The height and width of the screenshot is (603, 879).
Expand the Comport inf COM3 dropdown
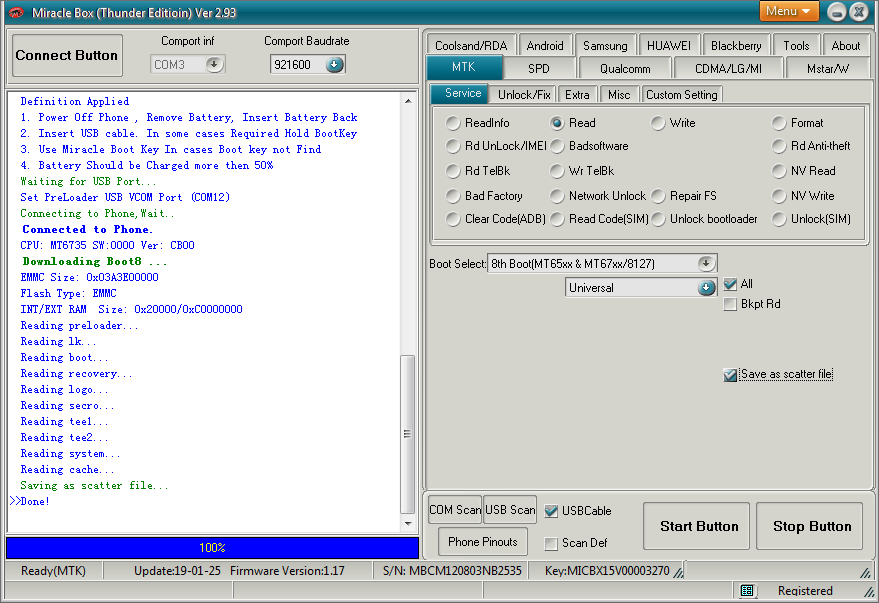click(214, 64)
